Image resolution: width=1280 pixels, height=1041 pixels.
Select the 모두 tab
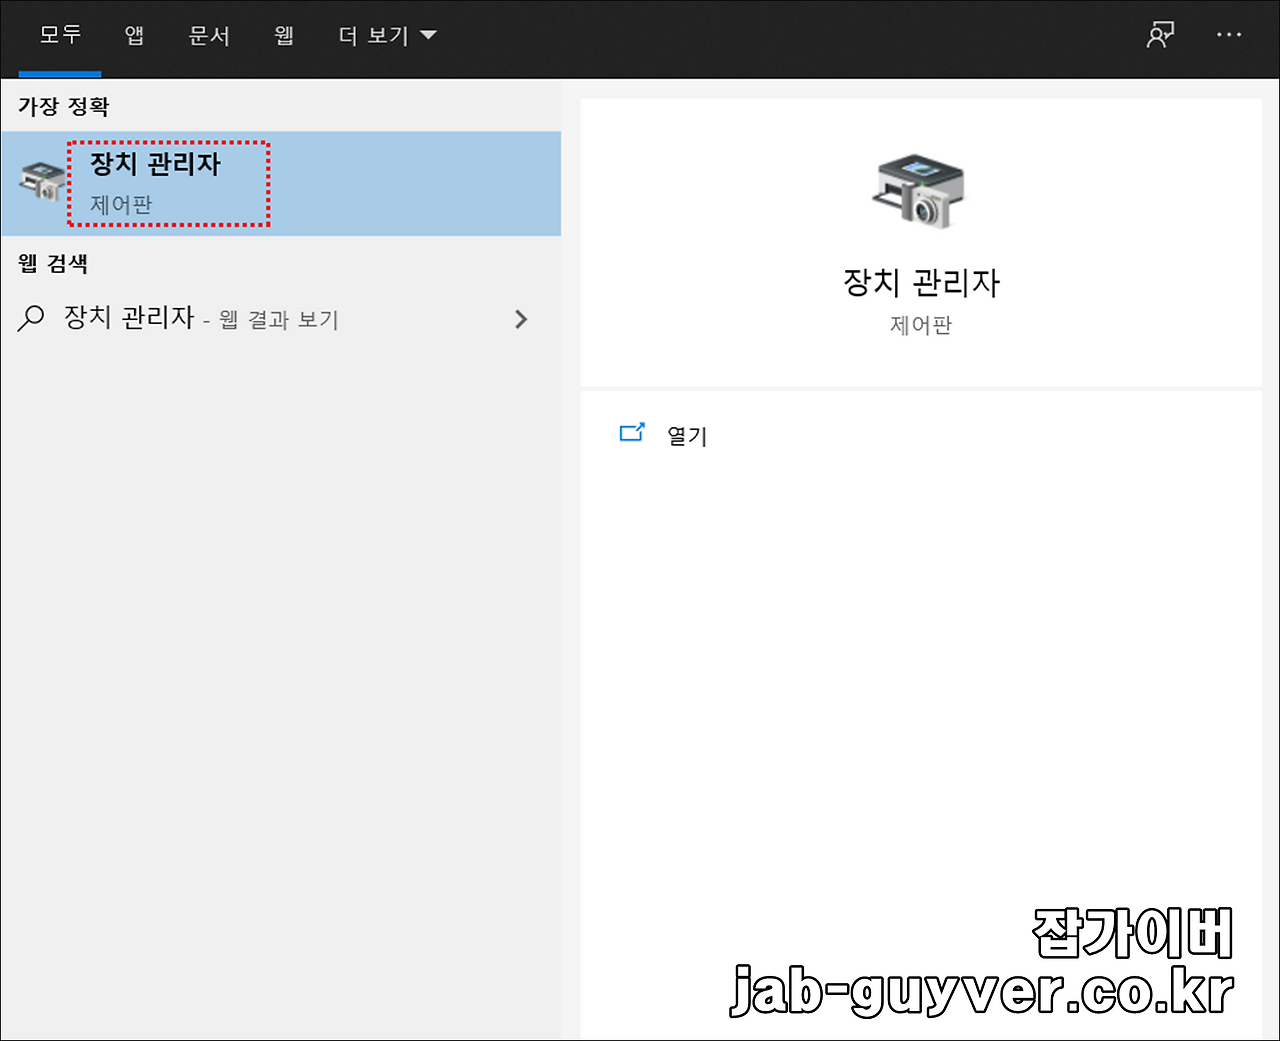click(59, 34)
